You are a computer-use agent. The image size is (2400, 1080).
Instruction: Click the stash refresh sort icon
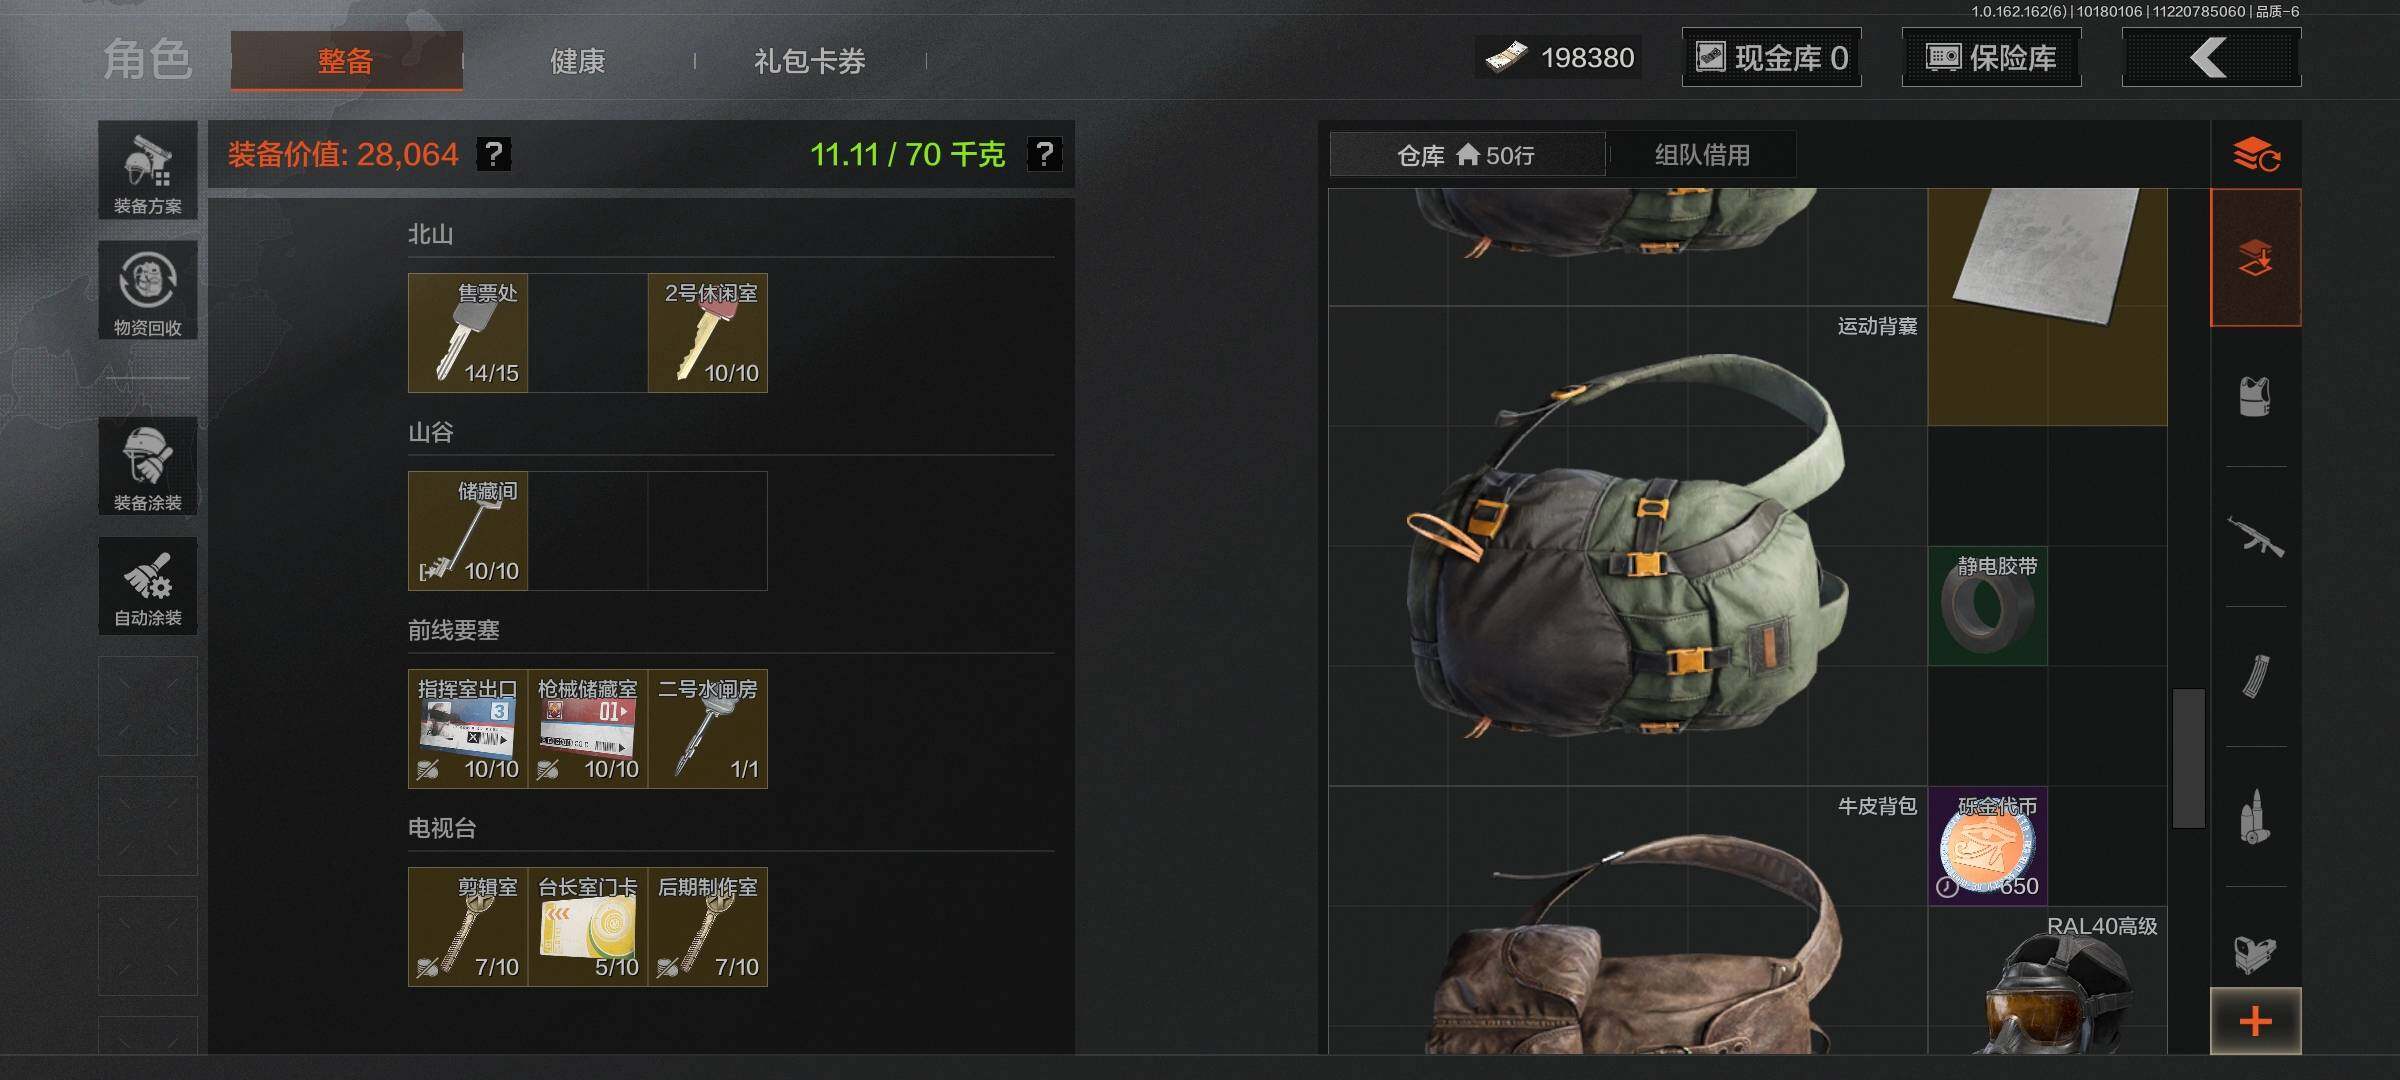coord(2256,155)
